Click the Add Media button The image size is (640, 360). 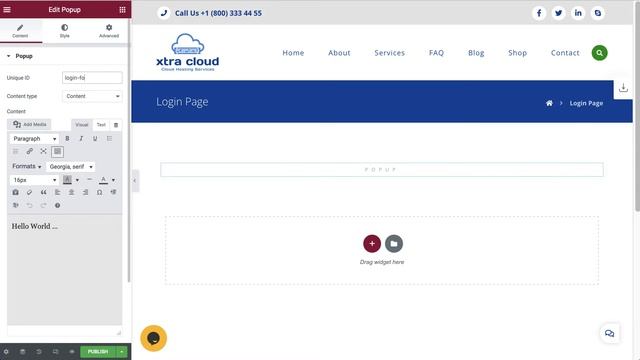coord(29,124)
